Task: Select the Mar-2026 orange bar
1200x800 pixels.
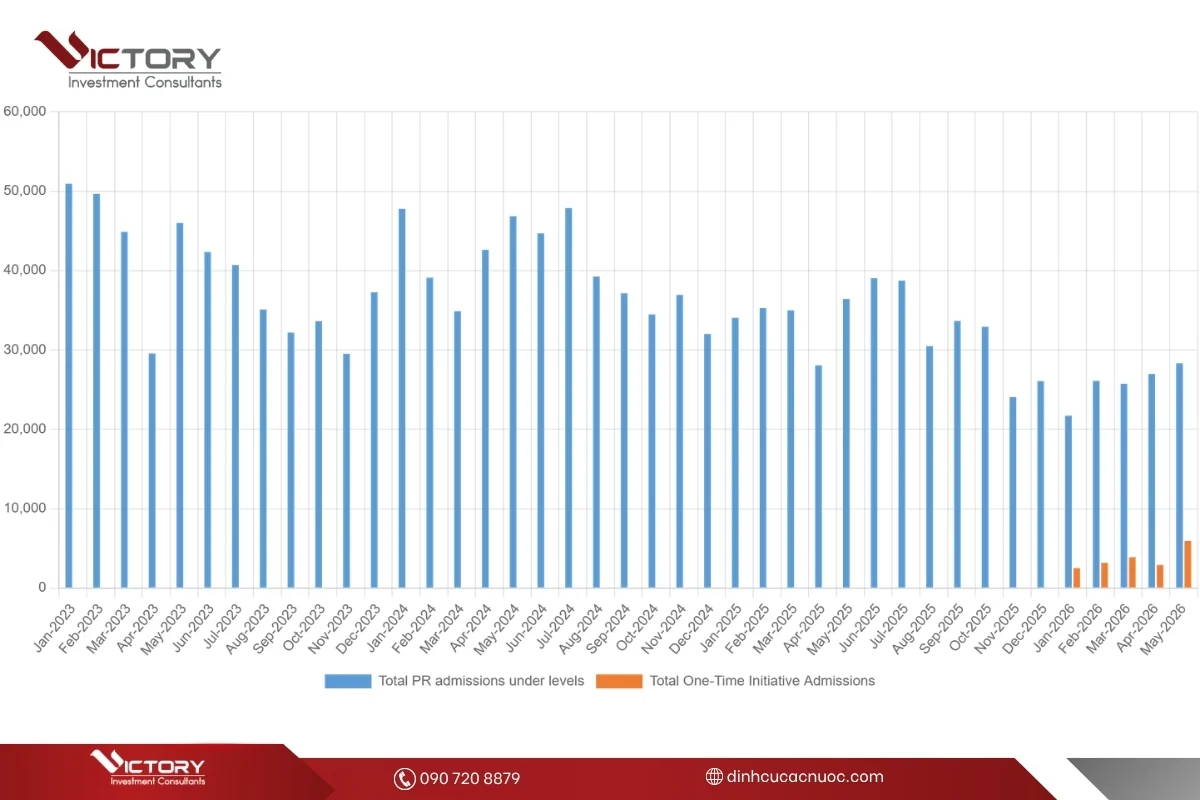Action: point(1132,572)
